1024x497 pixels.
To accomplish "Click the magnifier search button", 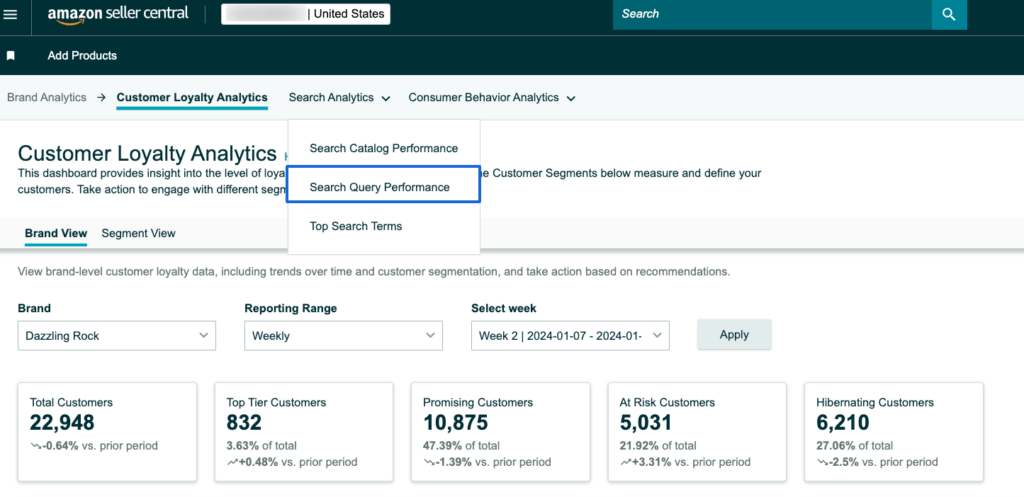I will pyautogui.click(x=949, y=14).
